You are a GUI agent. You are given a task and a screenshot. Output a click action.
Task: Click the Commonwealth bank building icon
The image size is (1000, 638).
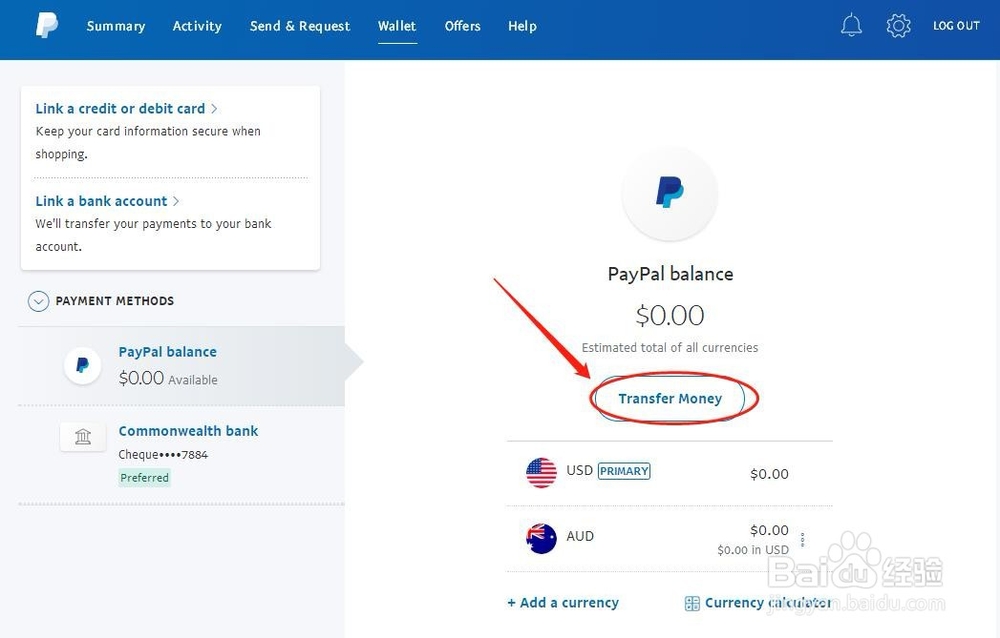point(83,436)
